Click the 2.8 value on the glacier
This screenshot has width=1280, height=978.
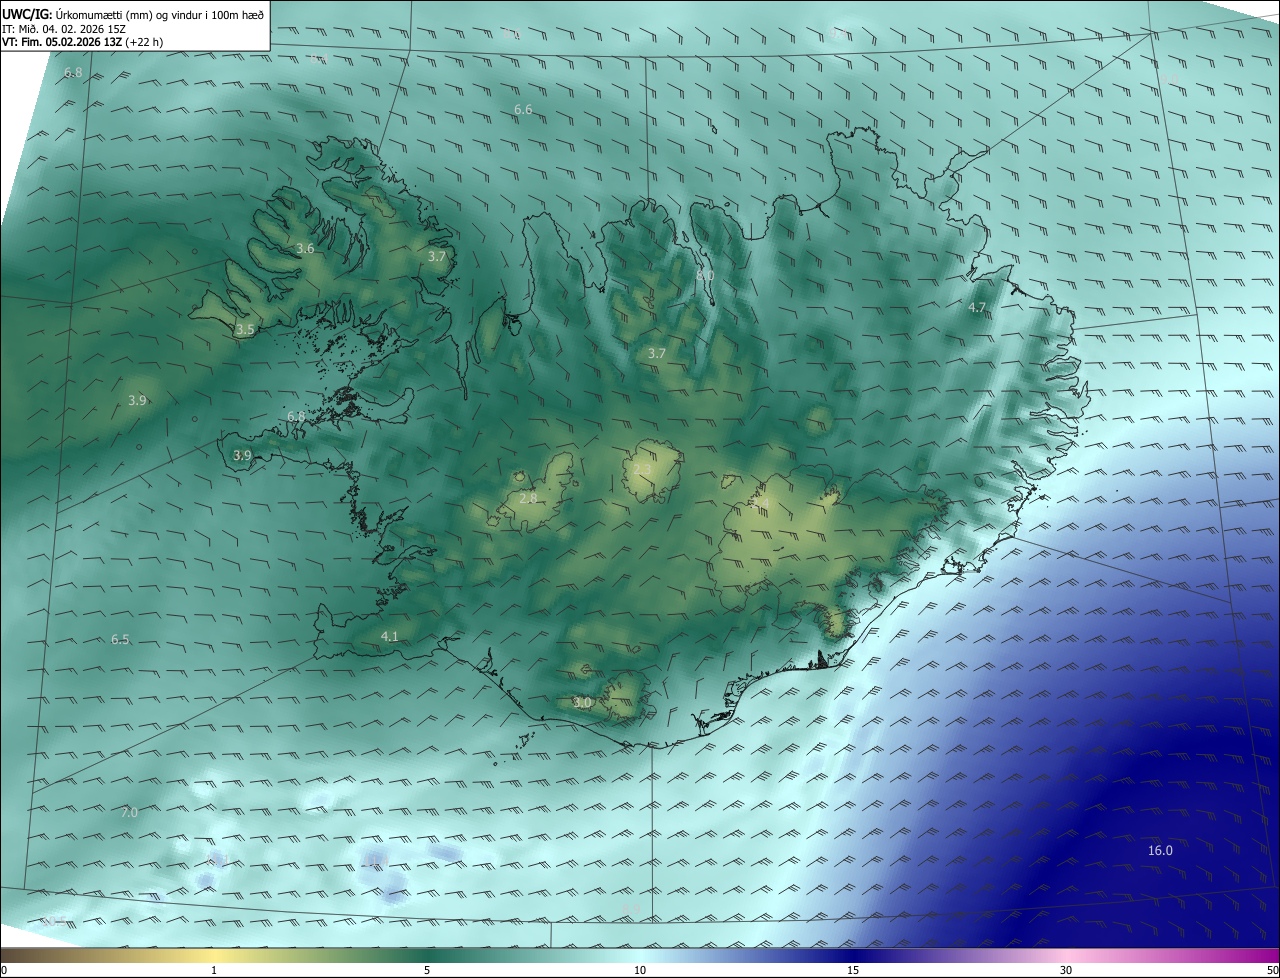528,497
